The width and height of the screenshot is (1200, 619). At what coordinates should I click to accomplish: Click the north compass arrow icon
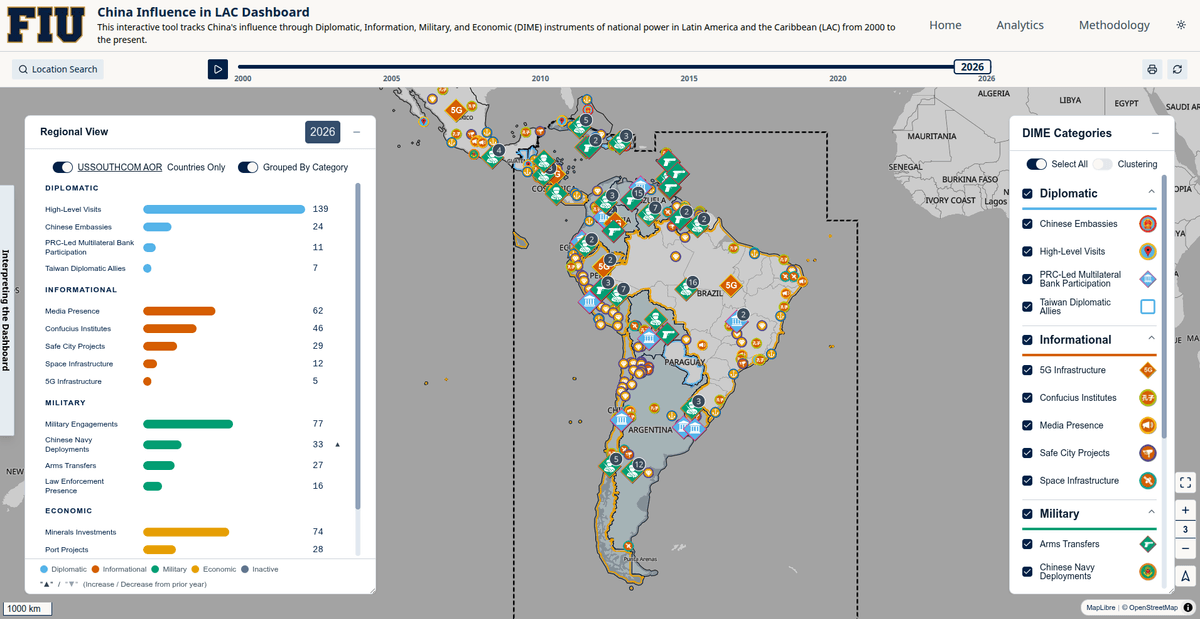[x=1185, y=576]
